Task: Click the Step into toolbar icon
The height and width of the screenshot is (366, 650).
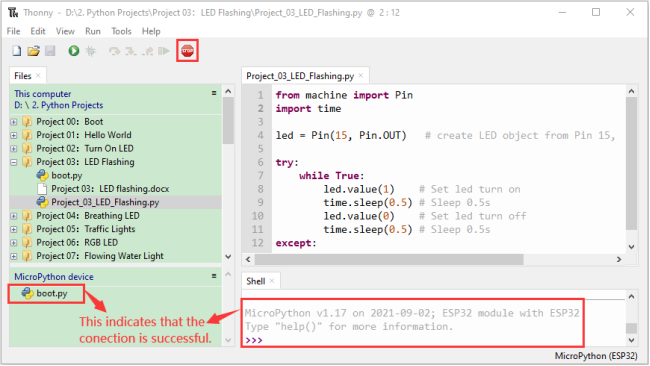Action: coord(131,51)
